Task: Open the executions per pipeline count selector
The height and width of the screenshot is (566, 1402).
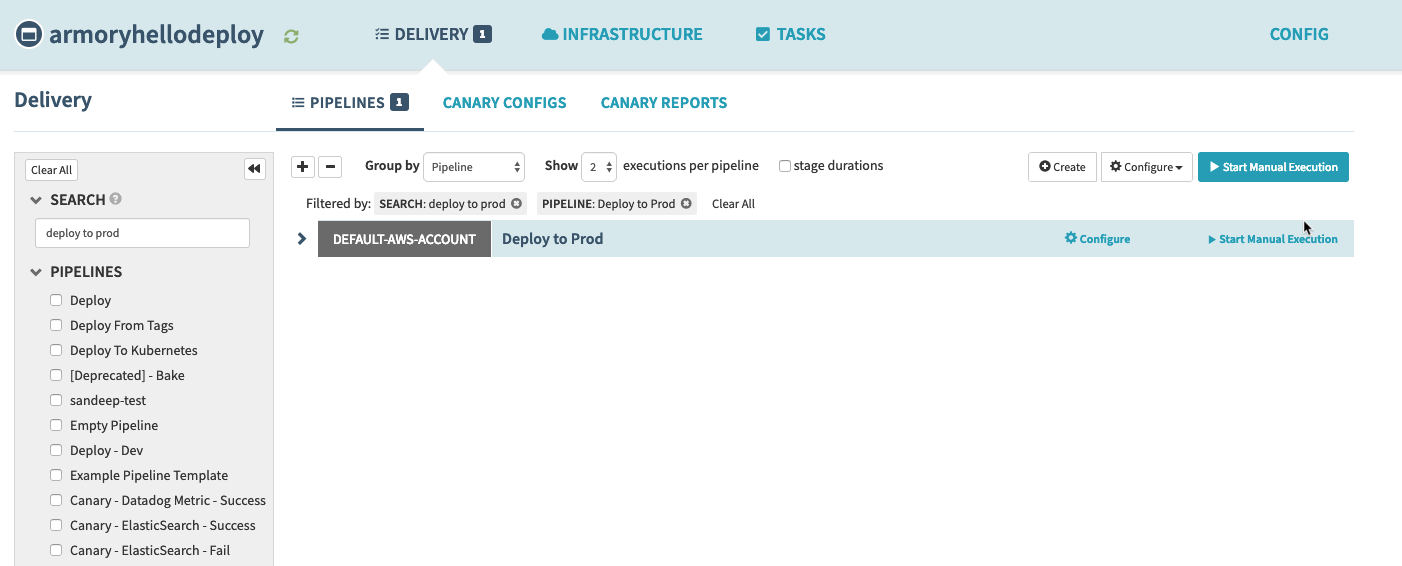Action: [599, 167]
